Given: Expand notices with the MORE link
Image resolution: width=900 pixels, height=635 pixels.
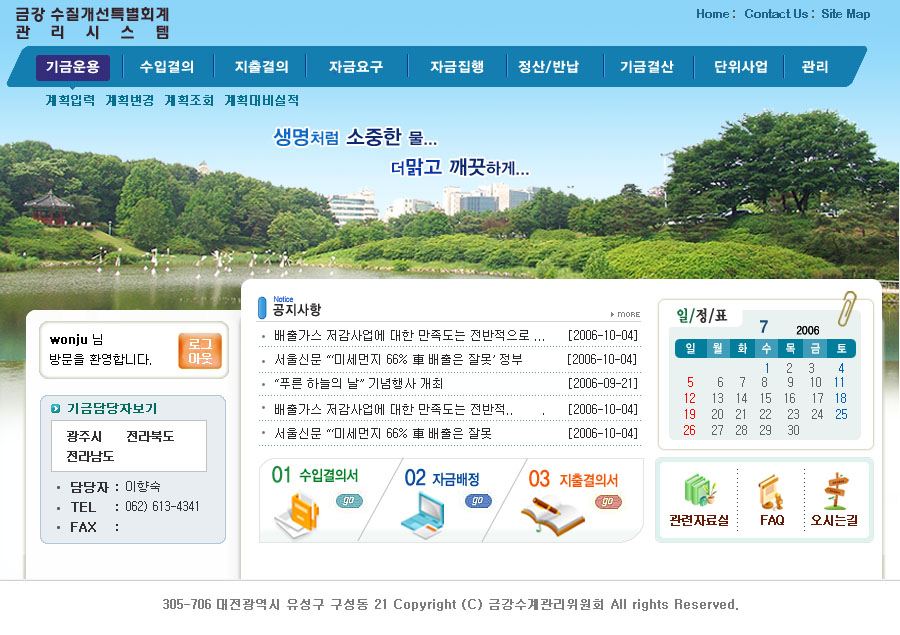Looking at the screenshot, I should click(x=626, y=314).
